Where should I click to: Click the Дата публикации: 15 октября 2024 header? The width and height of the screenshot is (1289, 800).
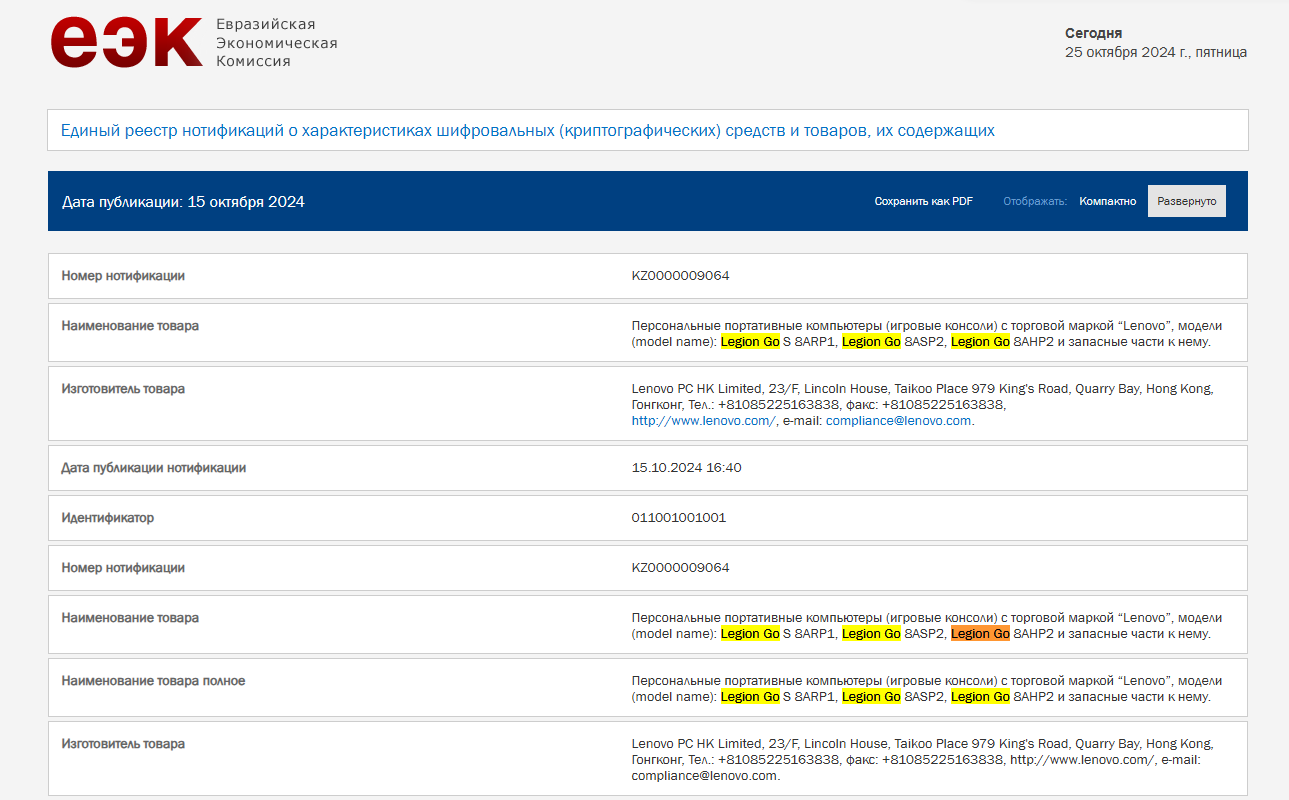183,202
